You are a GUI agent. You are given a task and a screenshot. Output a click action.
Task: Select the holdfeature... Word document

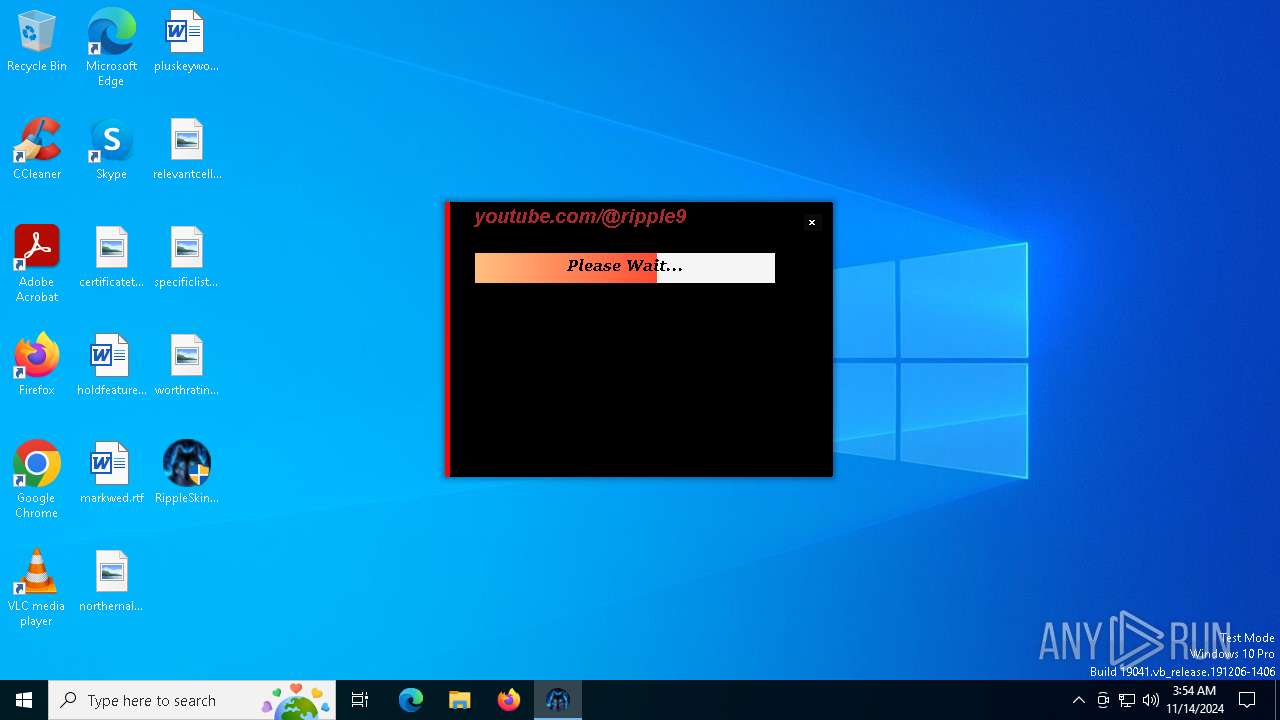[111, 366]
